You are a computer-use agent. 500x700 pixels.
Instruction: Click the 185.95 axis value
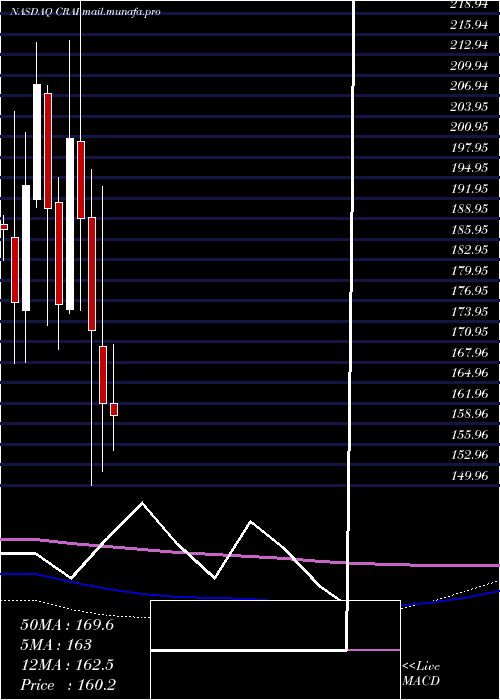pyautogui.click(x=469, y=229)
